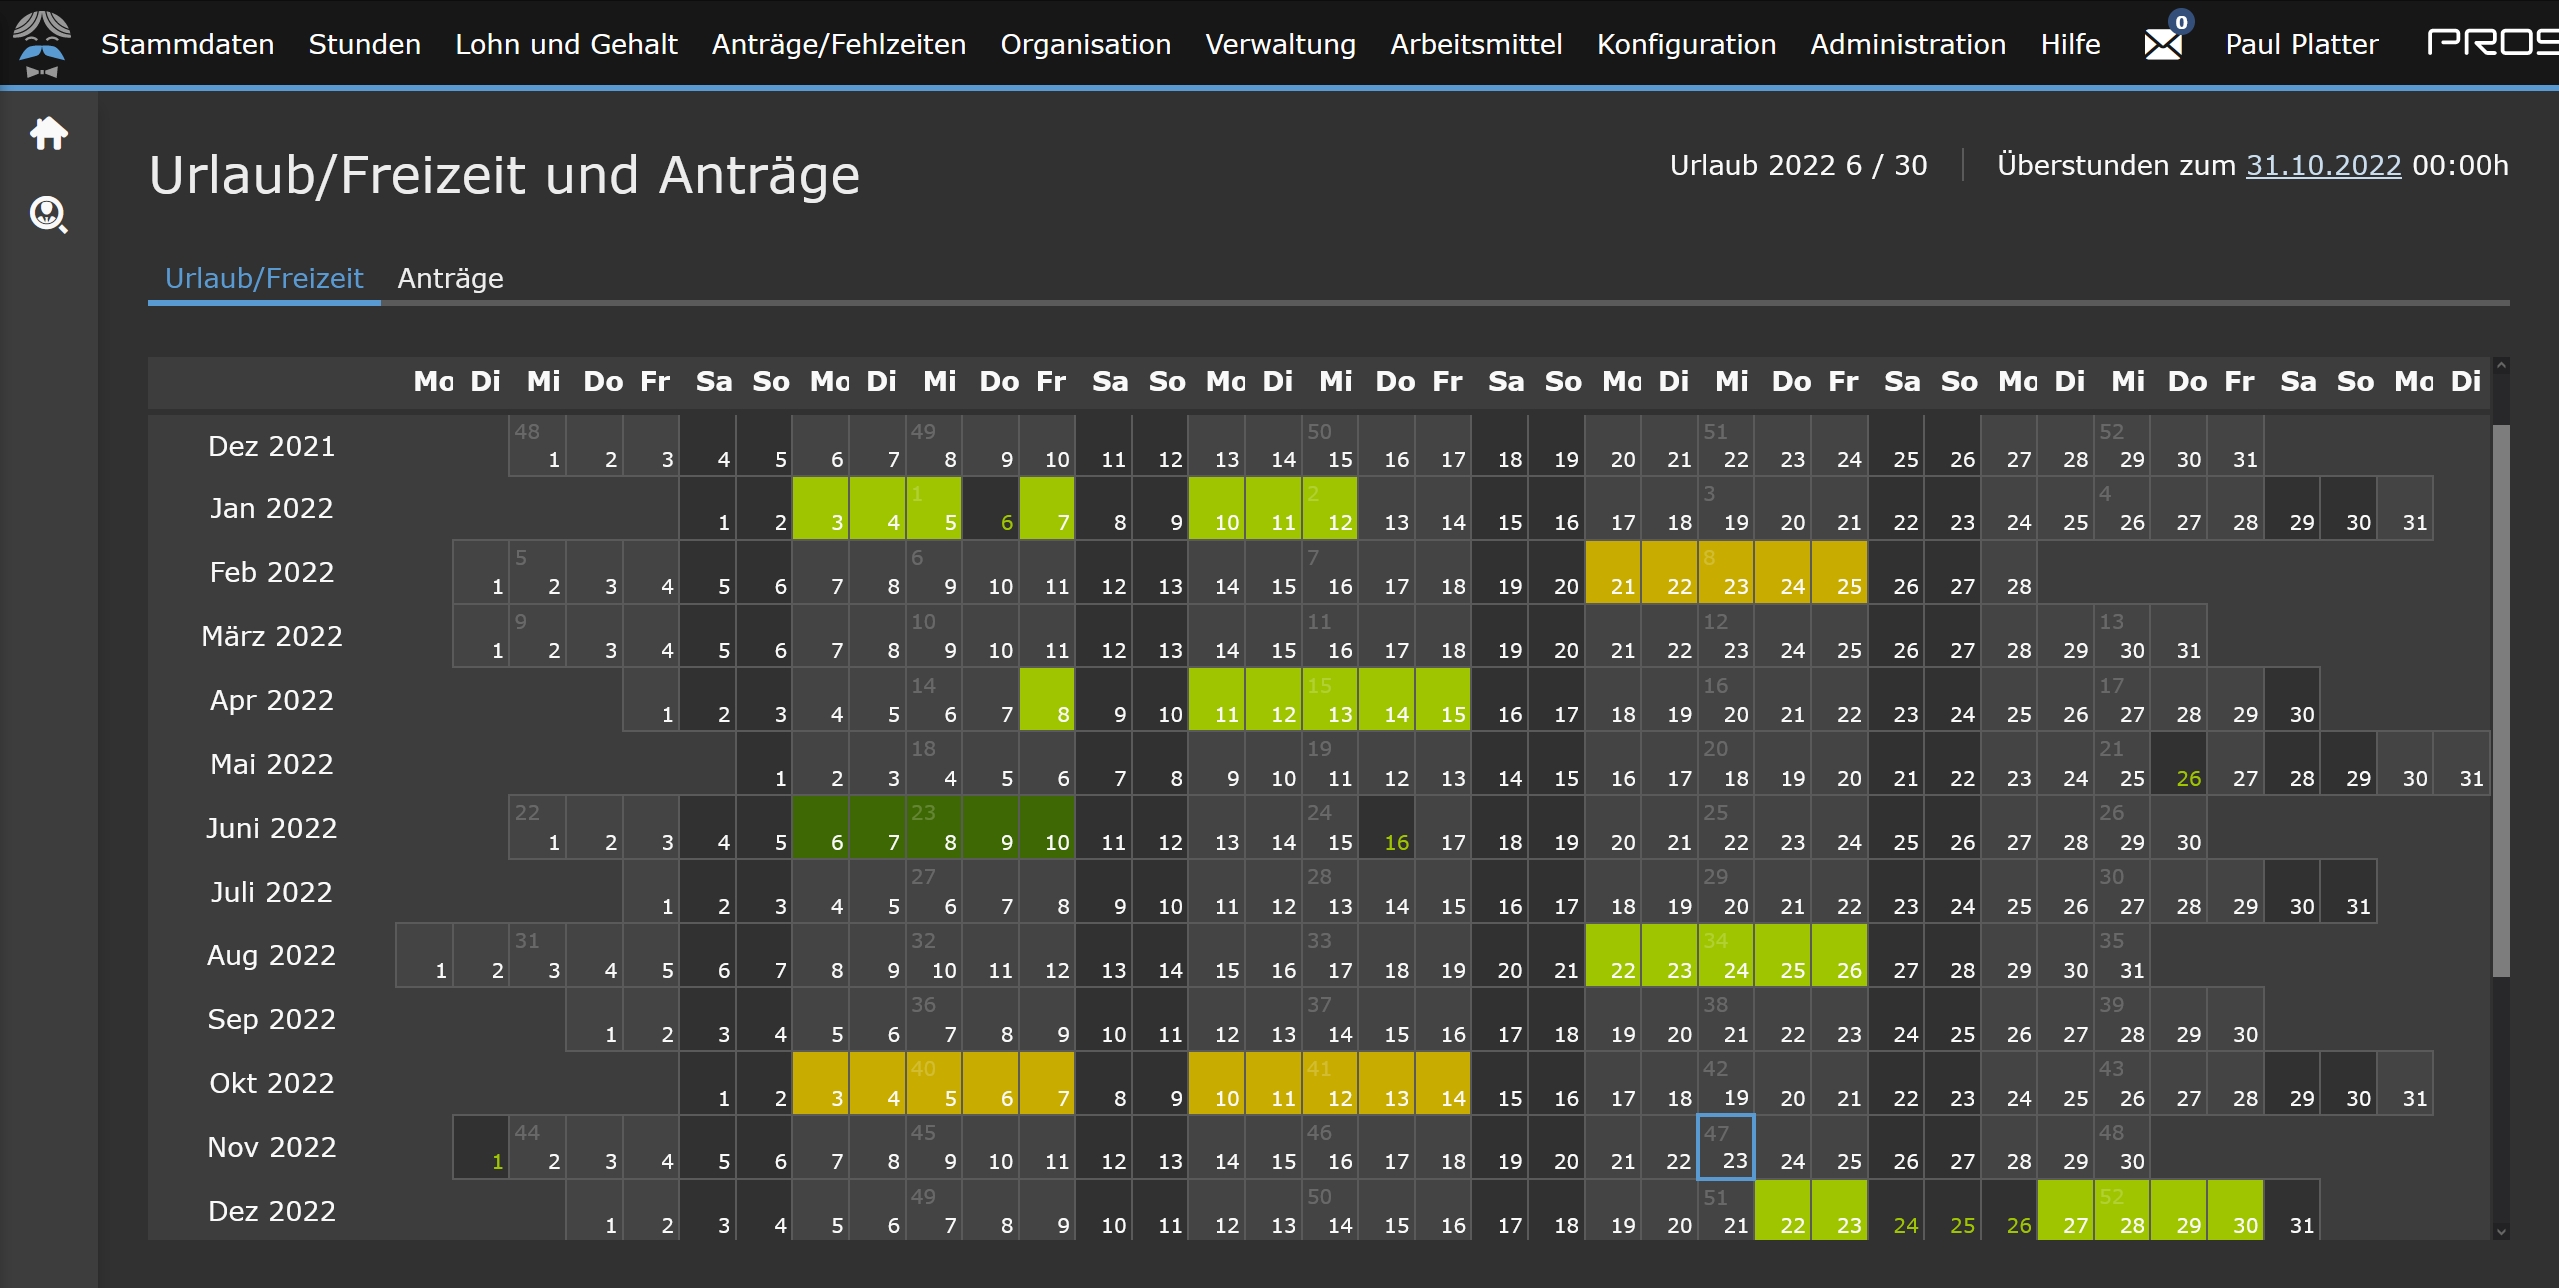The image size is (2559, 1288).
Task: Select the highlighted 23 November 2022 cell
Action: pyautogui.click(x=1726, y=1147)
